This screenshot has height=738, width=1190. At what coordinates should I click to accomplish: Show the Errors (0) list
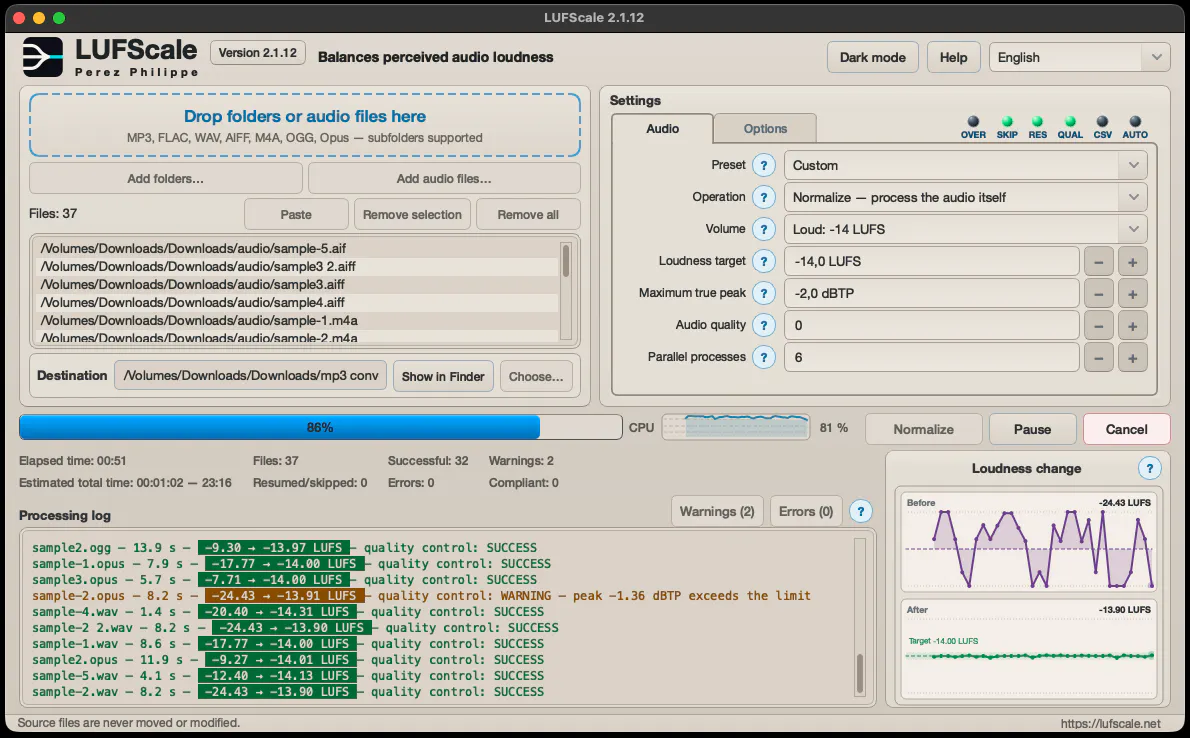pos(806,511)
